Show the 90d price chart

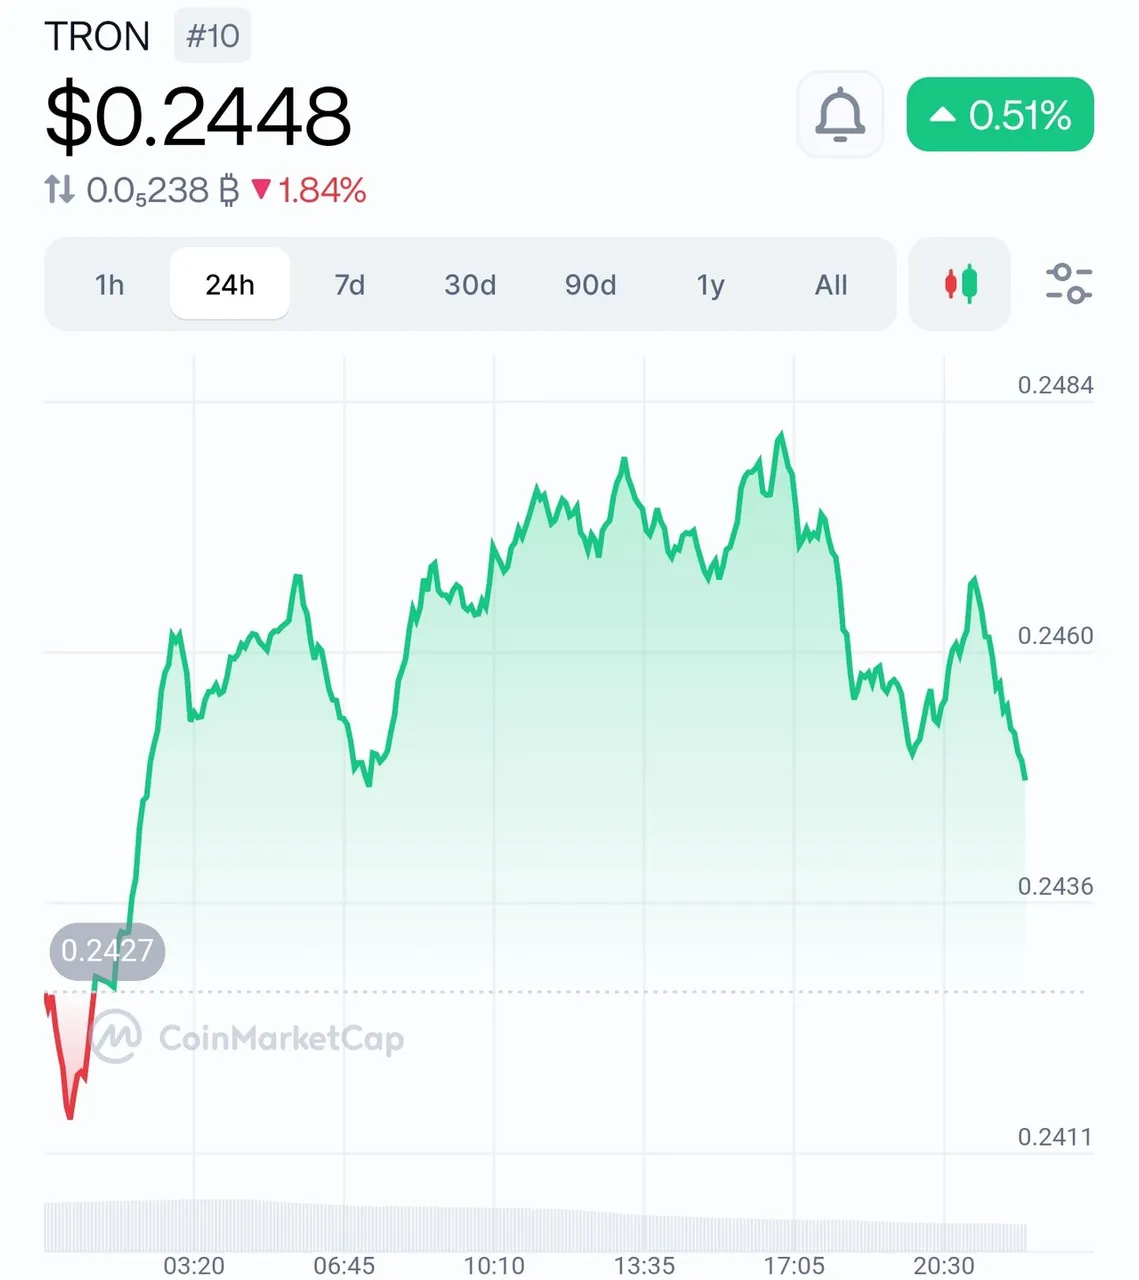click(x=590, y=285)
